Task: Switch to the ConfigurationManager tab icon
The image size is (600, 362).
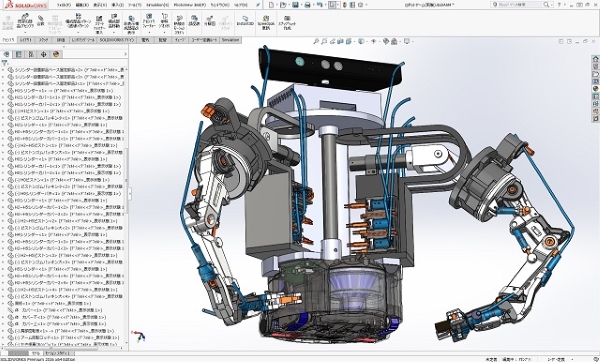Action: click(31, 54)
